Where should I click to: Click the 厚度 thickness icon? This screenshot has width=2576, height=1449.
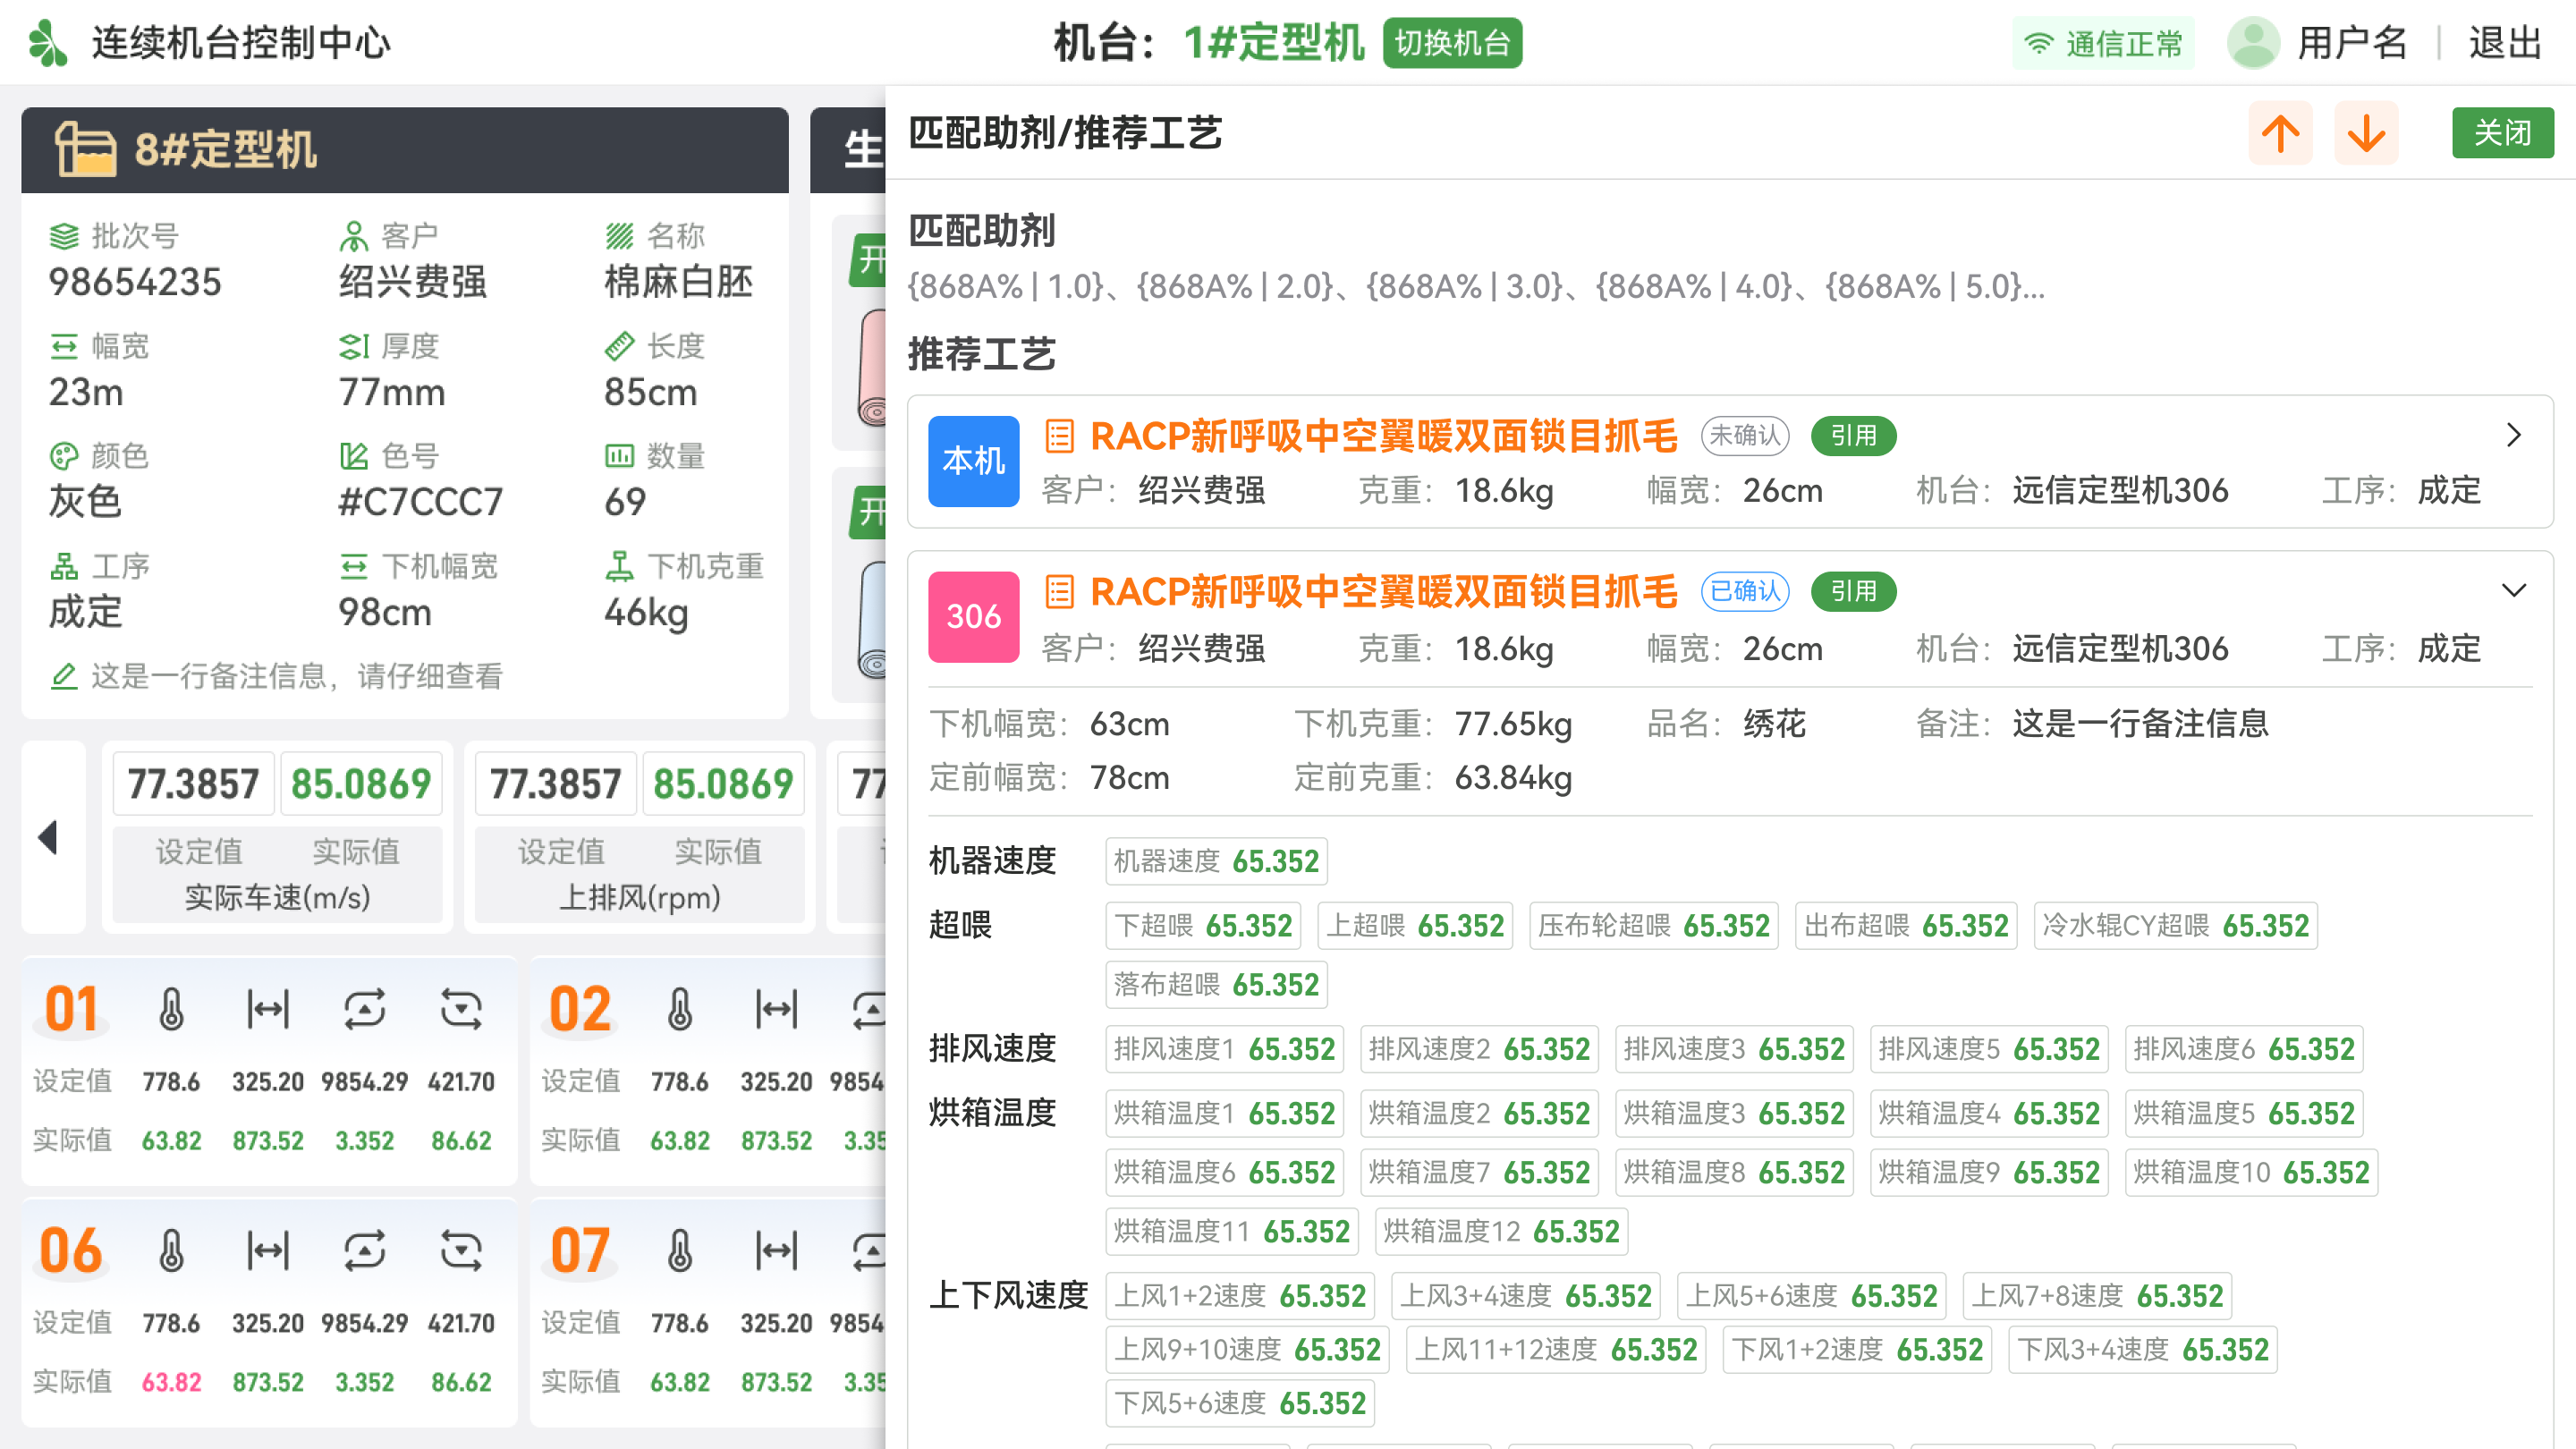(x=353, y=347)
